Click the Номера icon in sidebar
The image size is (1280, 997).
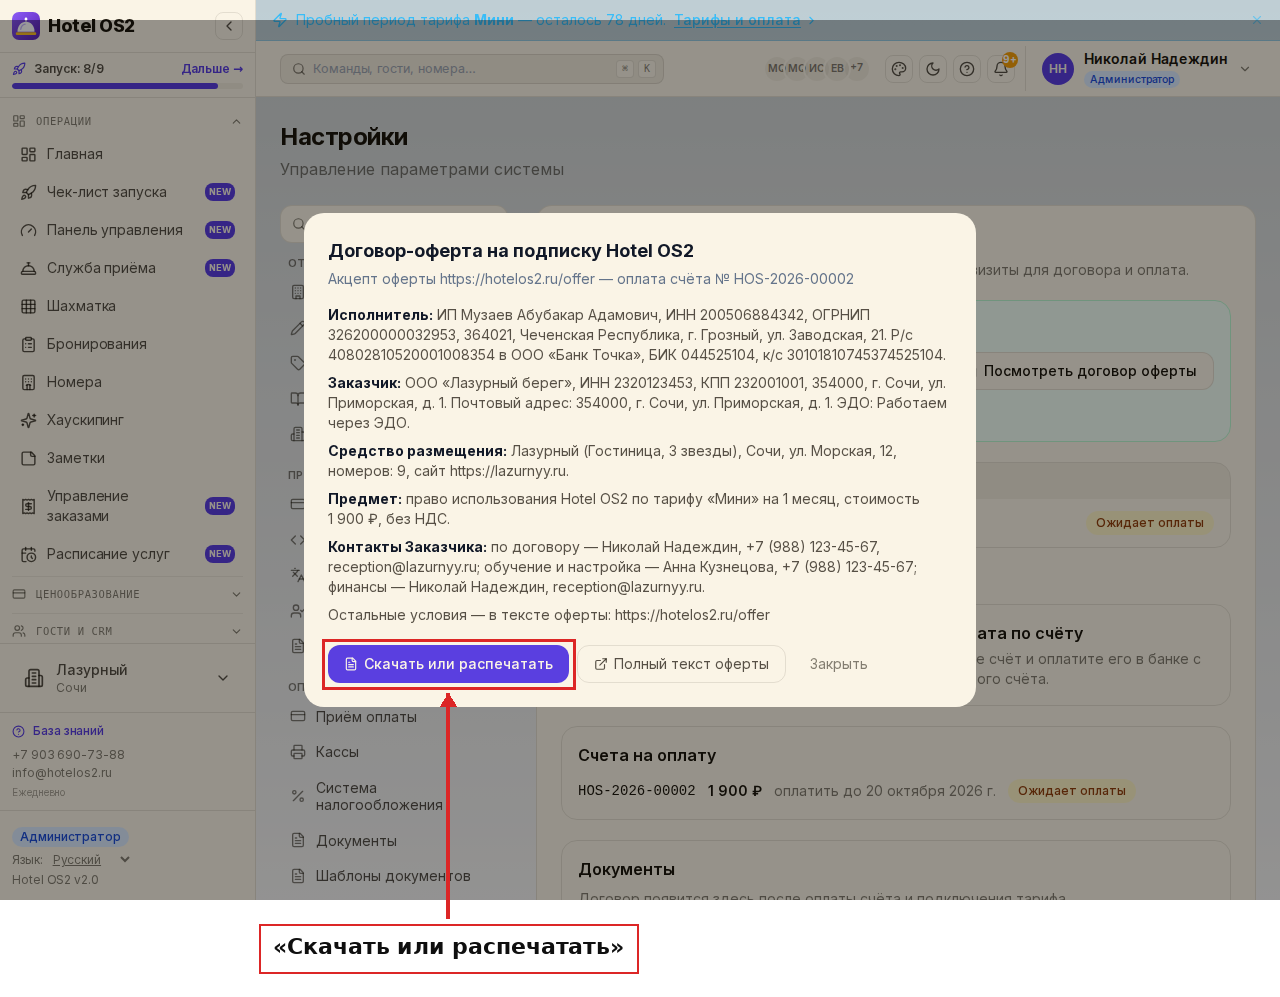coord(29,382)
